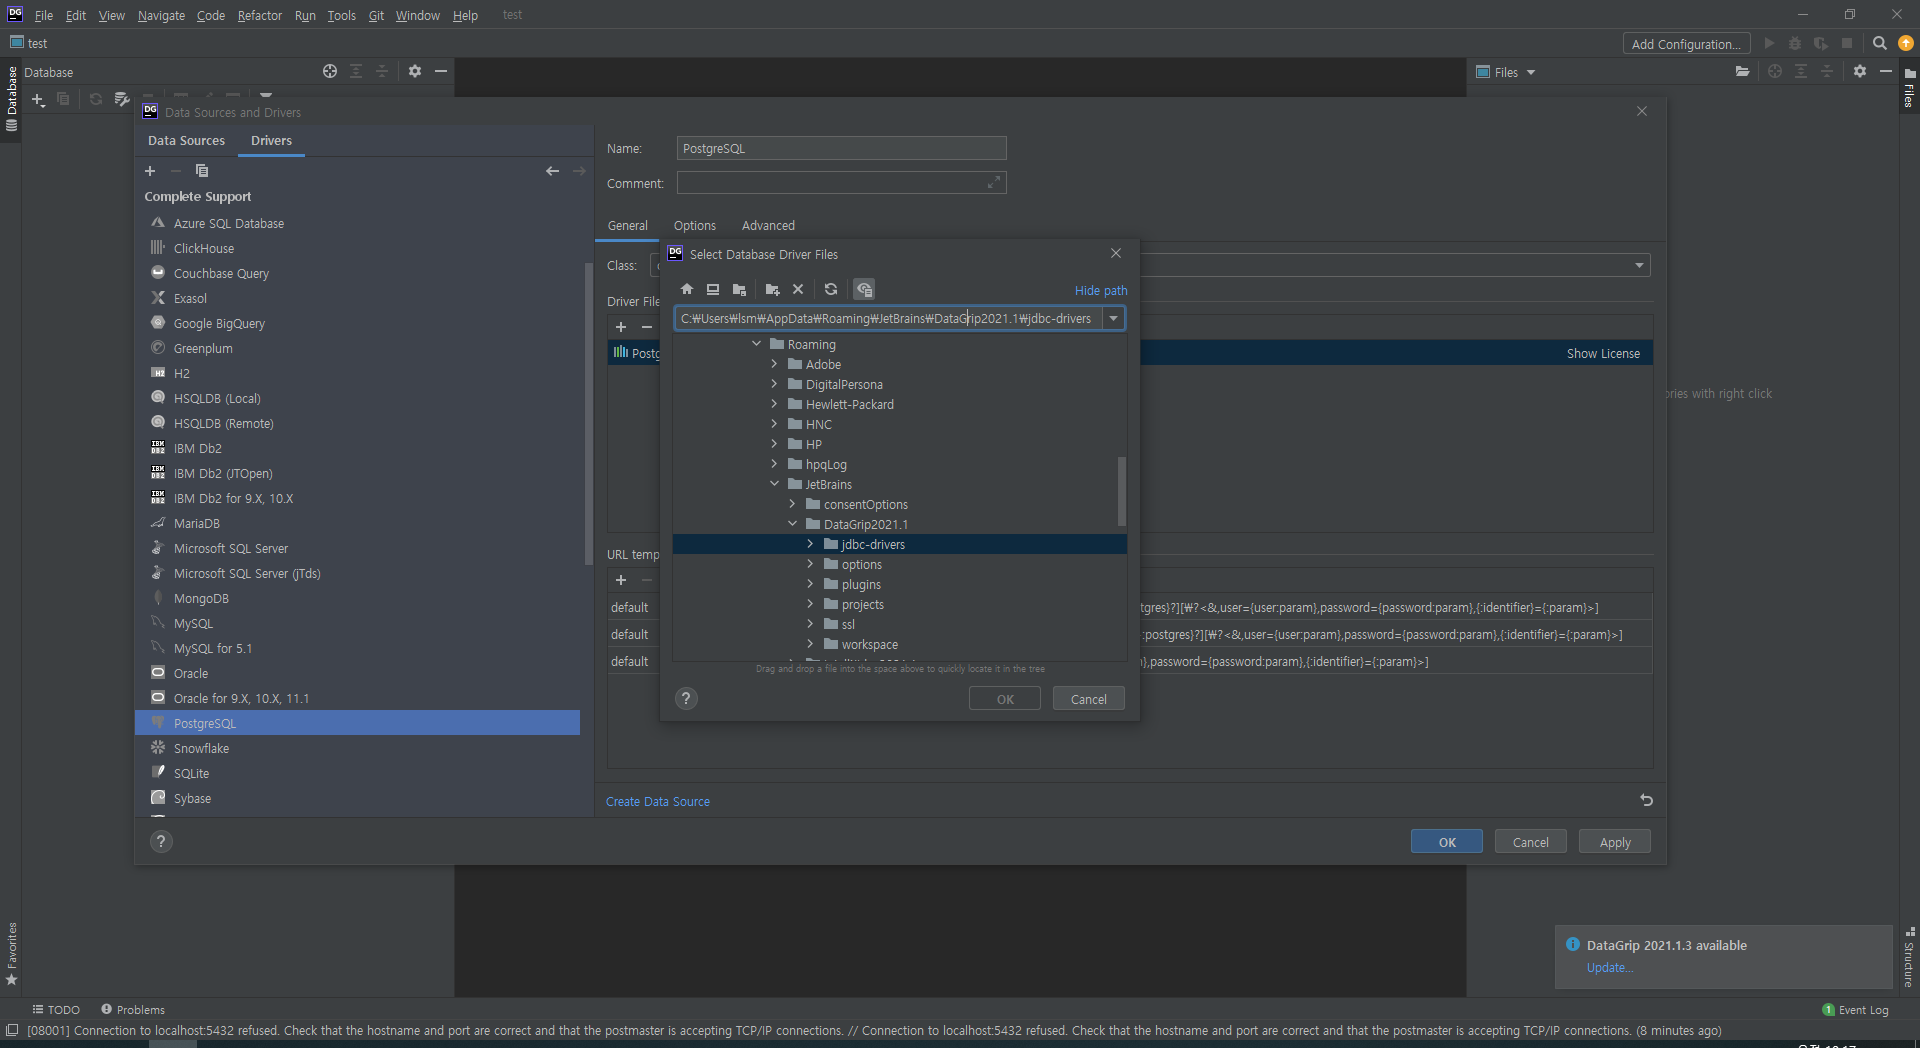Hide the path field via Hide path link

[1101, 290]
